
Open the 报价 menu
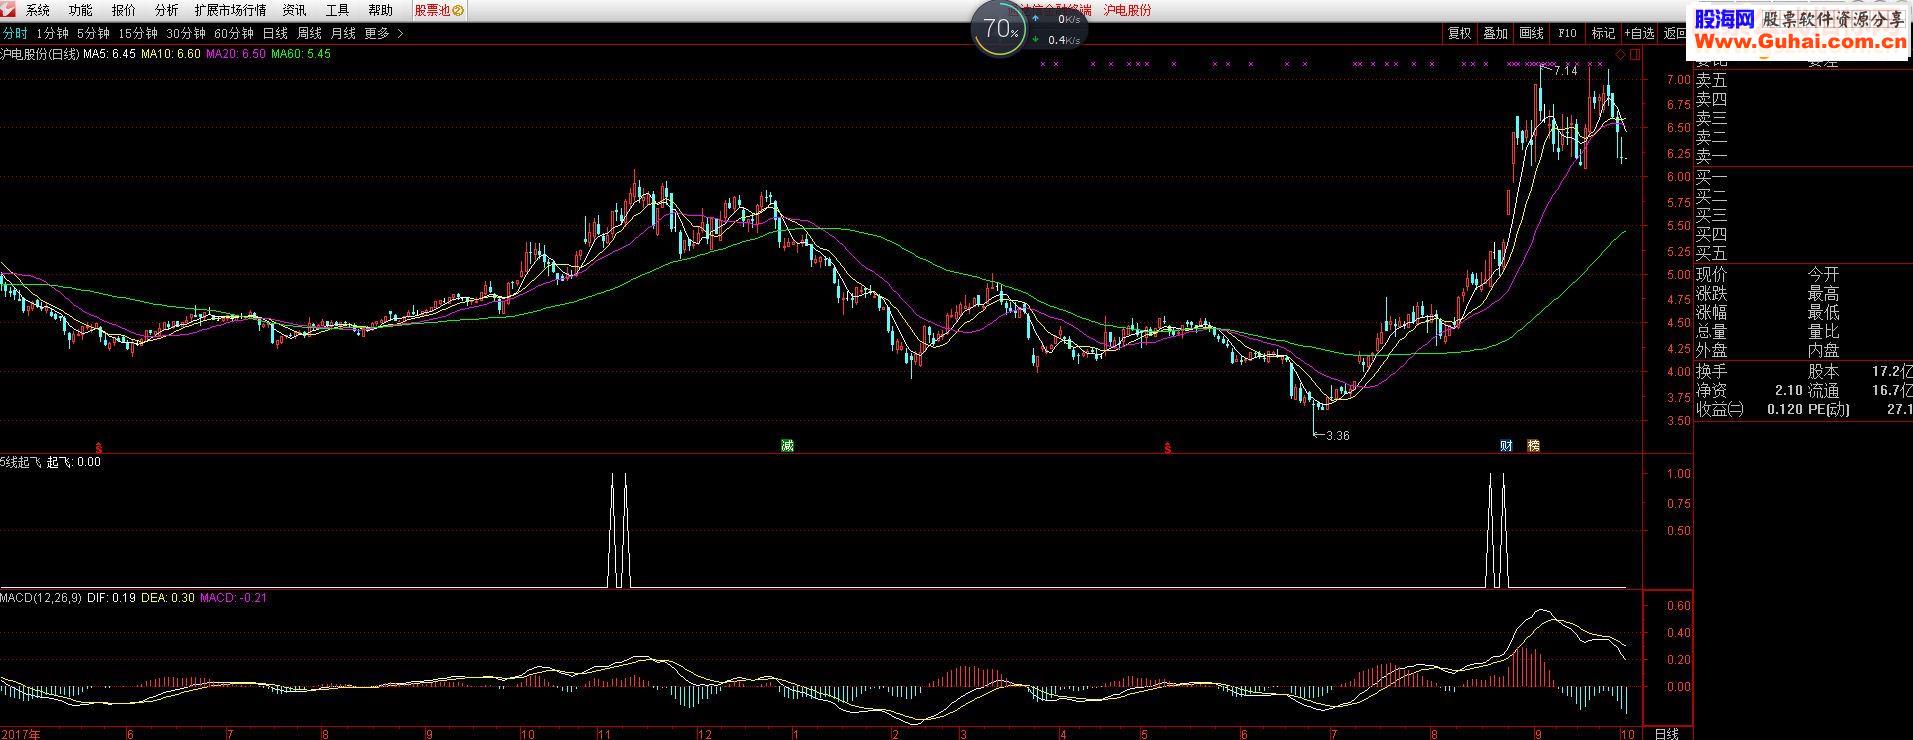[x=124, y=10]
